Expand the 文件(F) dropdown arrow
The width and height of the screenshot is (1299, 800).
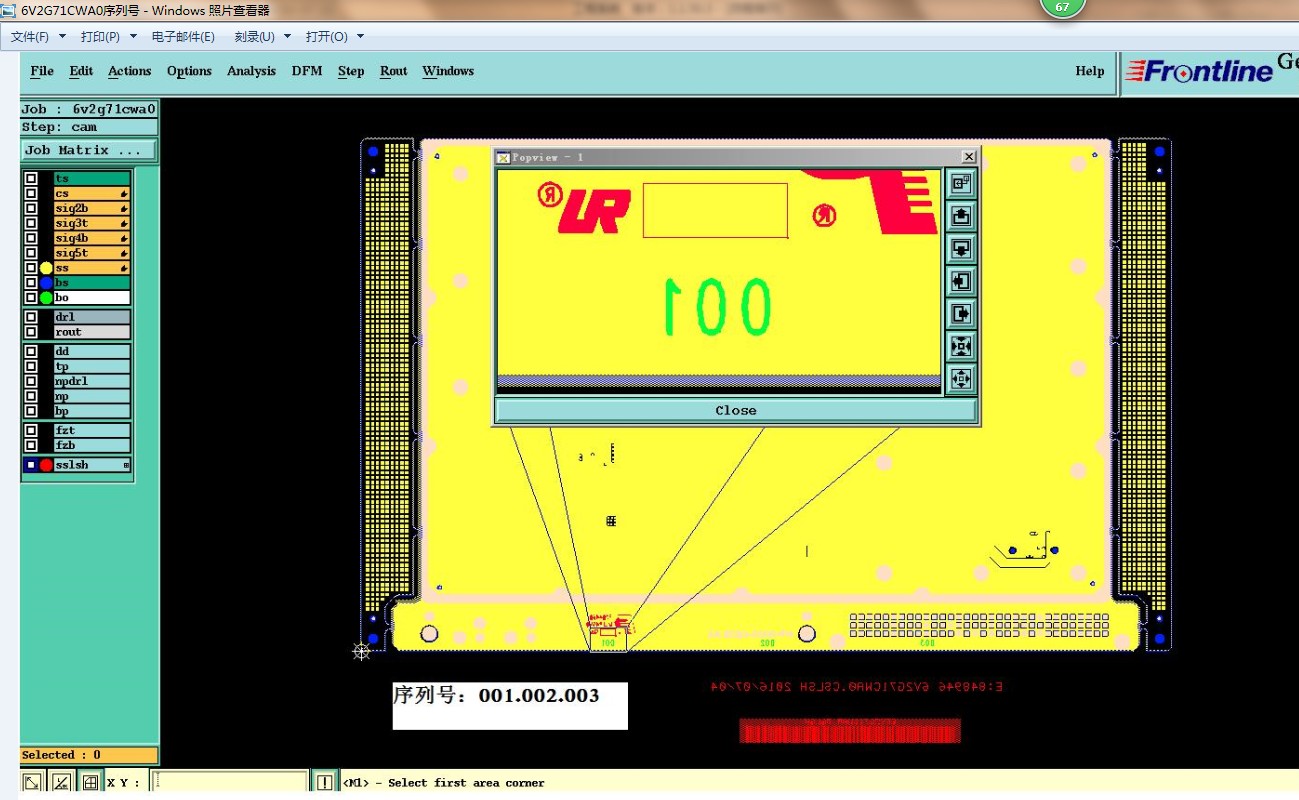click(x=62, y=37)
